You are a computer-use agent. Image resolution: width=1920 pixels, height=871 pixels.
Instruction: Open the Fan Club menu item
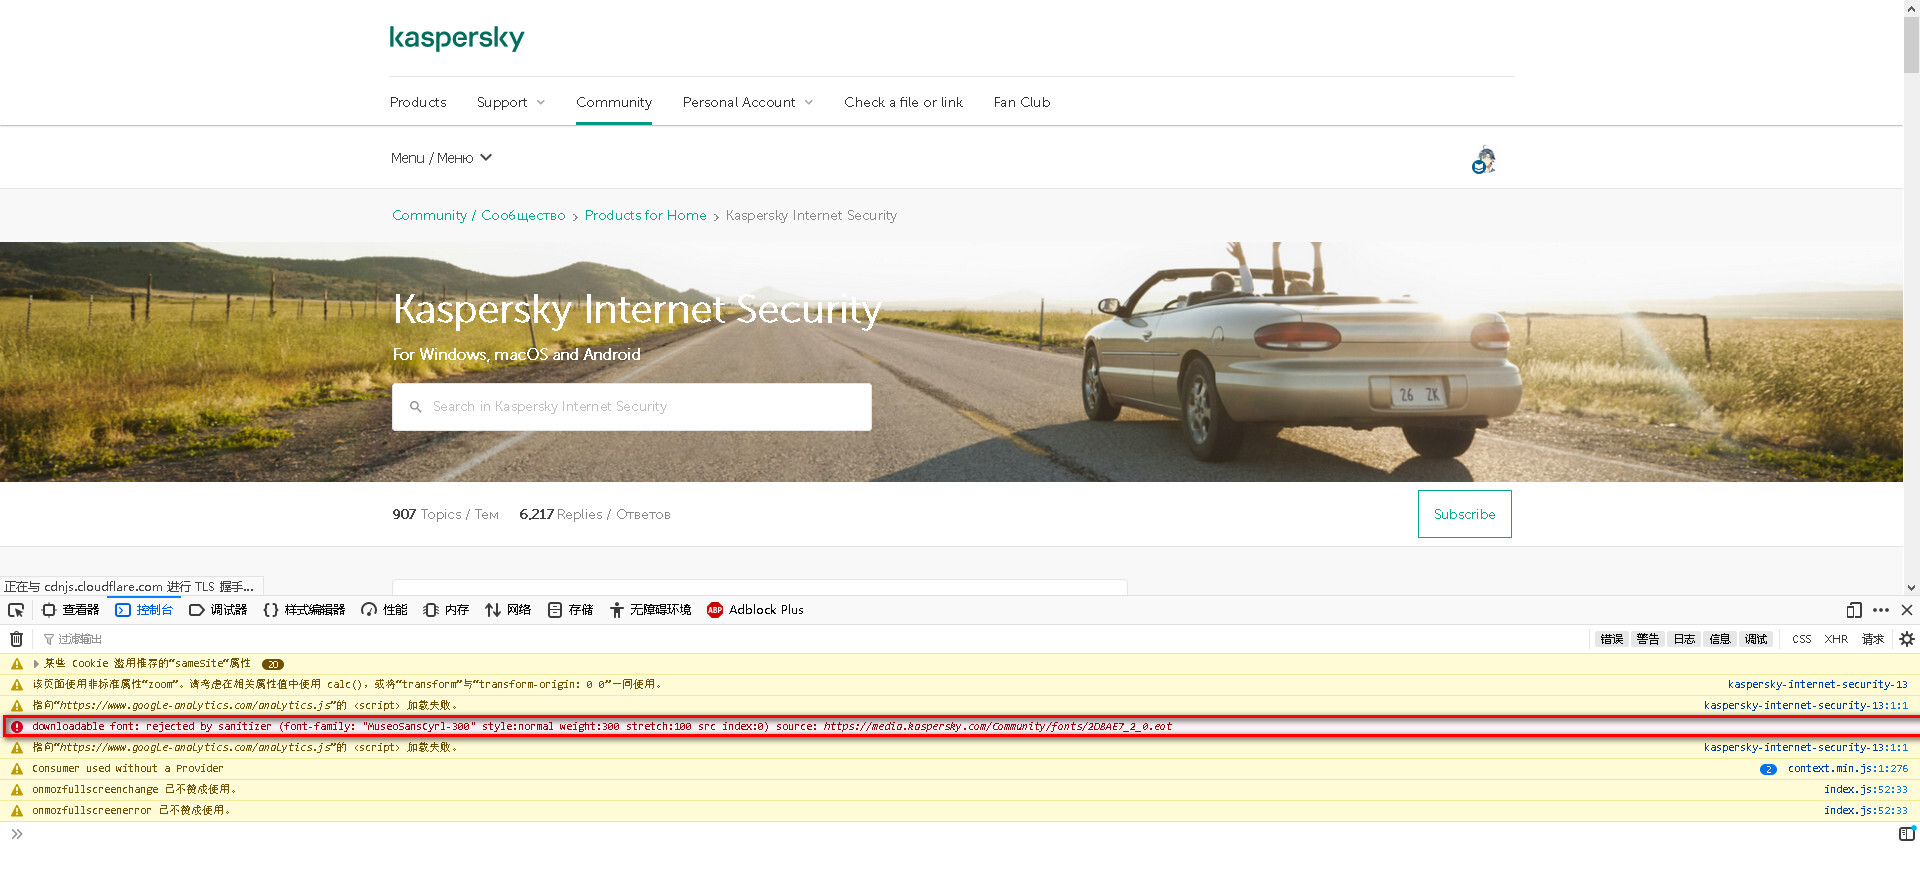click(1021, 102)
